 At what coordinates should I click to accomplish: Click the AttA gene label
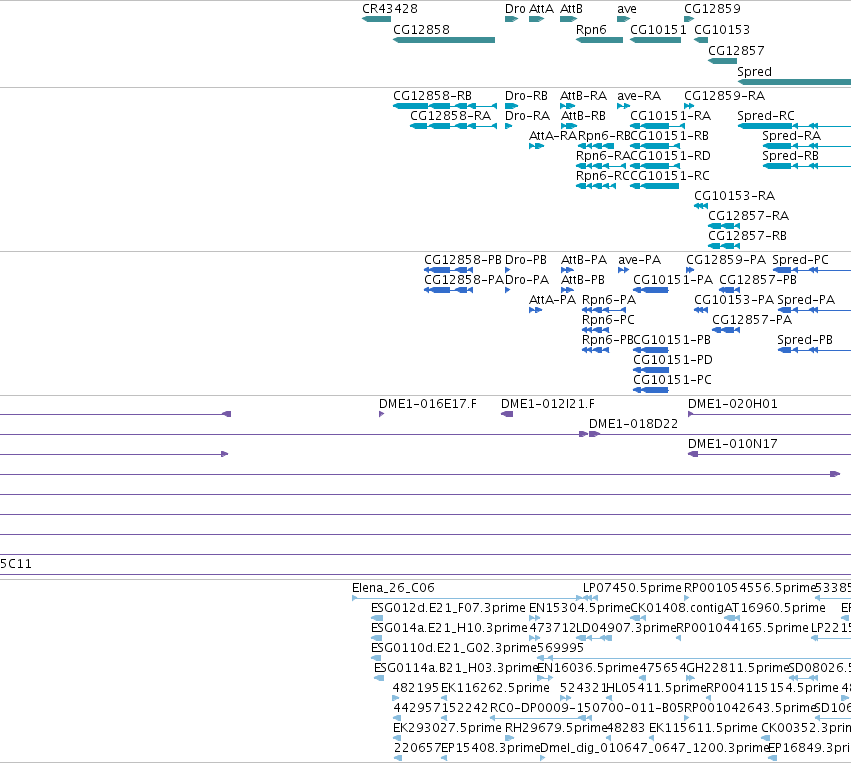(541, 9)
